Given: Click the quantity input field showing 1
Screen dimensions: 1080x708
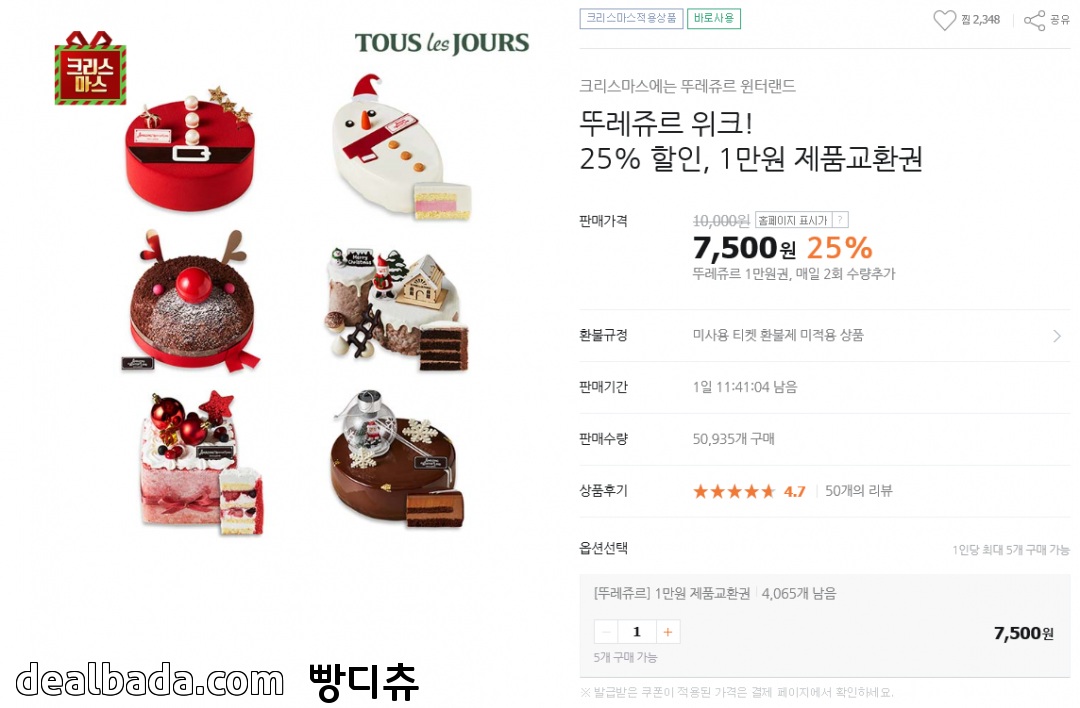Looking at the screenshot, I should [x=636, y=632].
